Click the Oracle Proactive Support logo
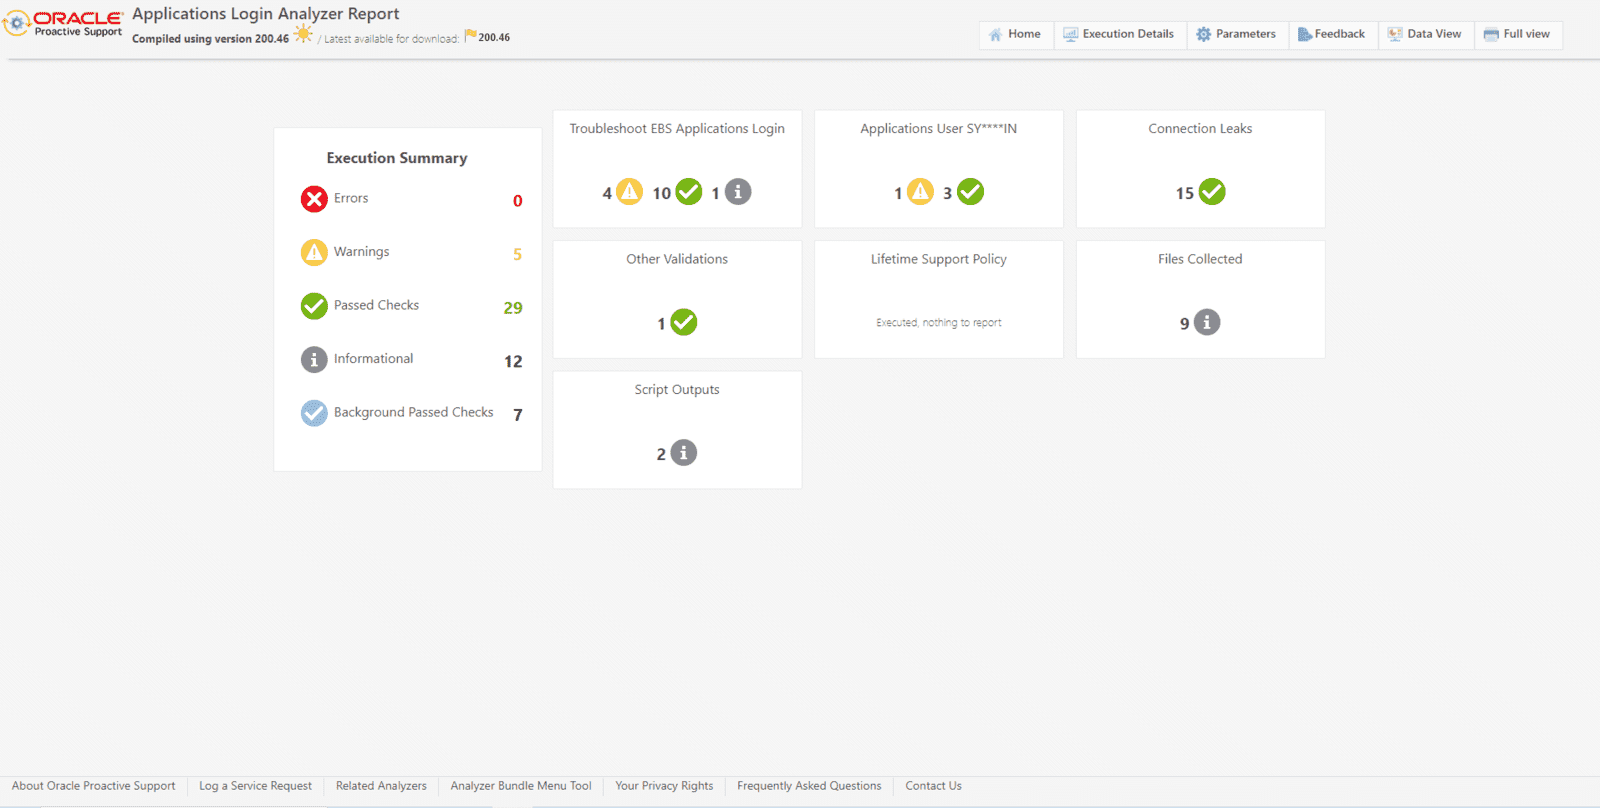The width and height of the screenshot is (1600, 808). click(x=64, y=23)
